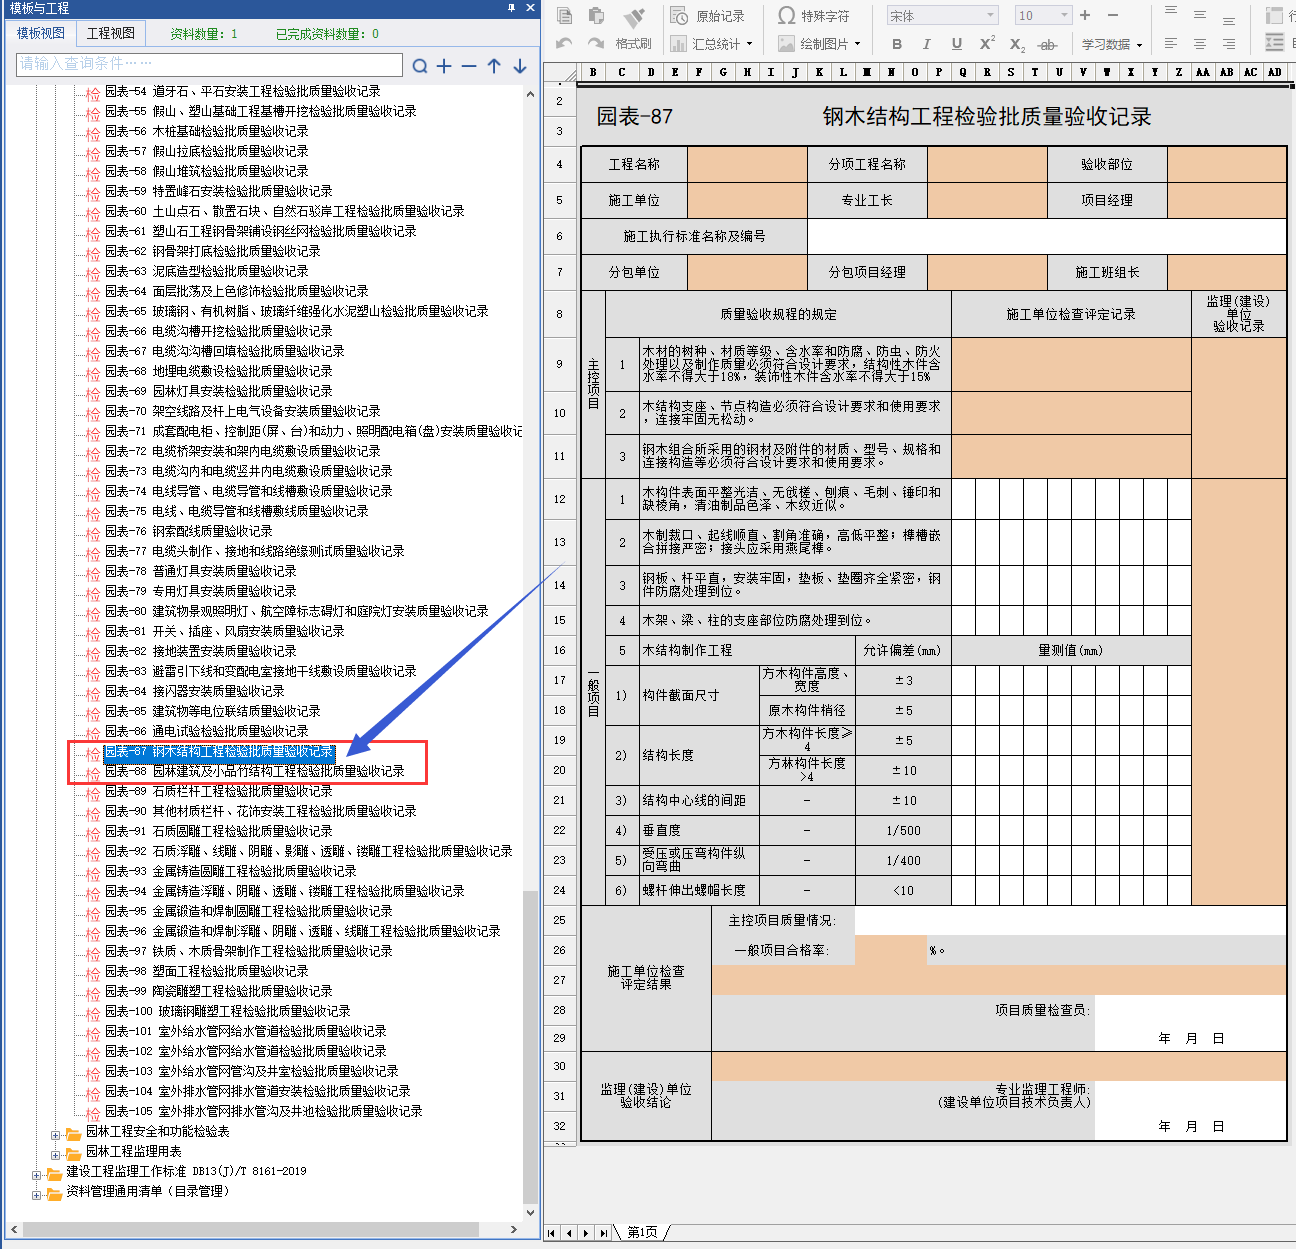Apply subscript X₂ formatting
The image size is (1296, 1249).
pyautogui.click(x=1017, y=45)
